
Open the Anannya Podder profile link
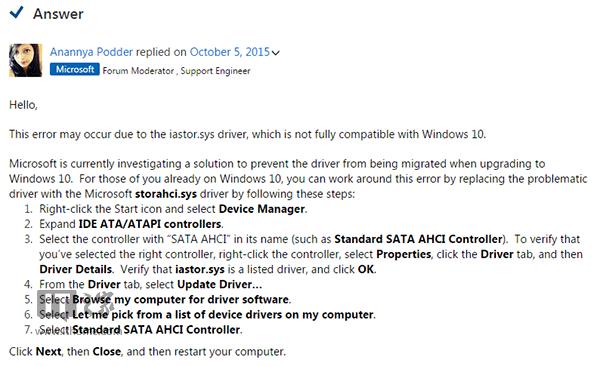pos(91,52)
